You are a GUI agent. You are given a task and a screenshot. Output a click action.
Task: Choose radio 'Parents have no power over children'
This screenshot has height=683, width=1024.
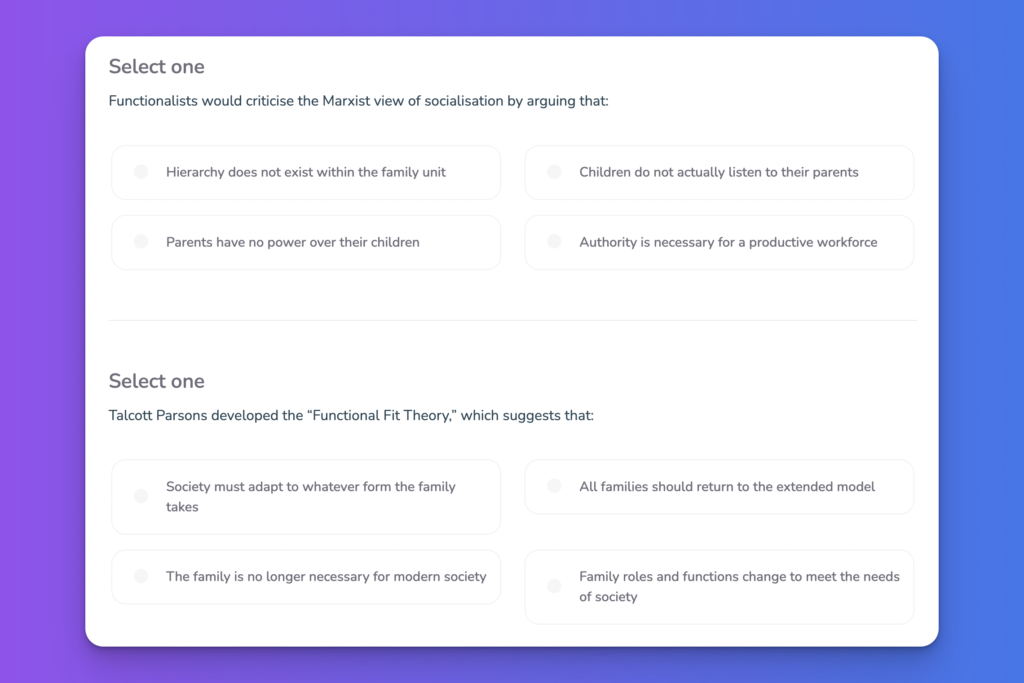pos(141,242)
